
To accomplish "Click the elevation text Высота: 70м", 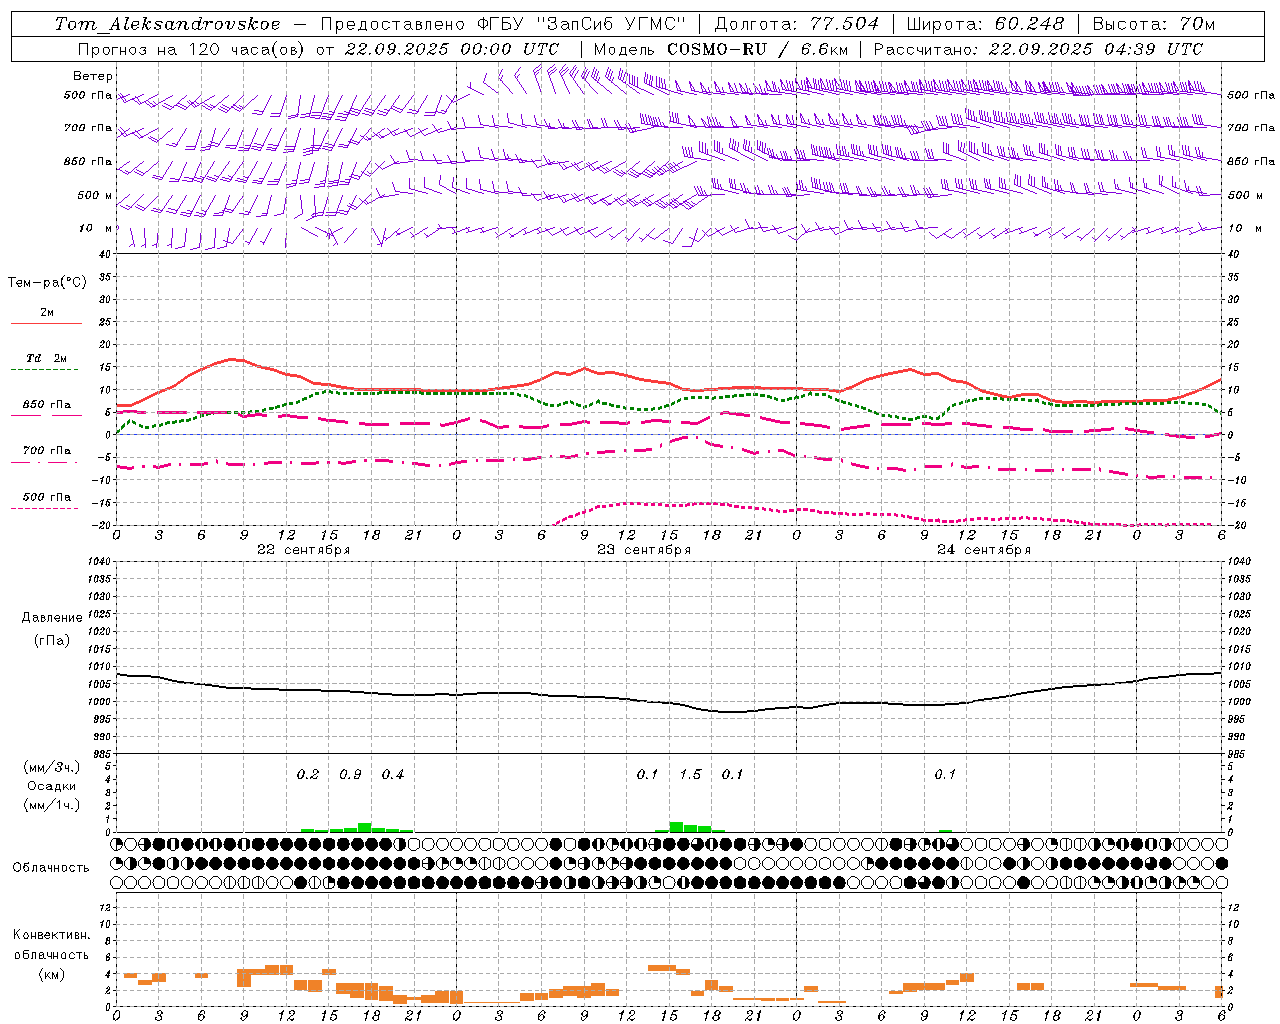I will [x=1154, y=24].
